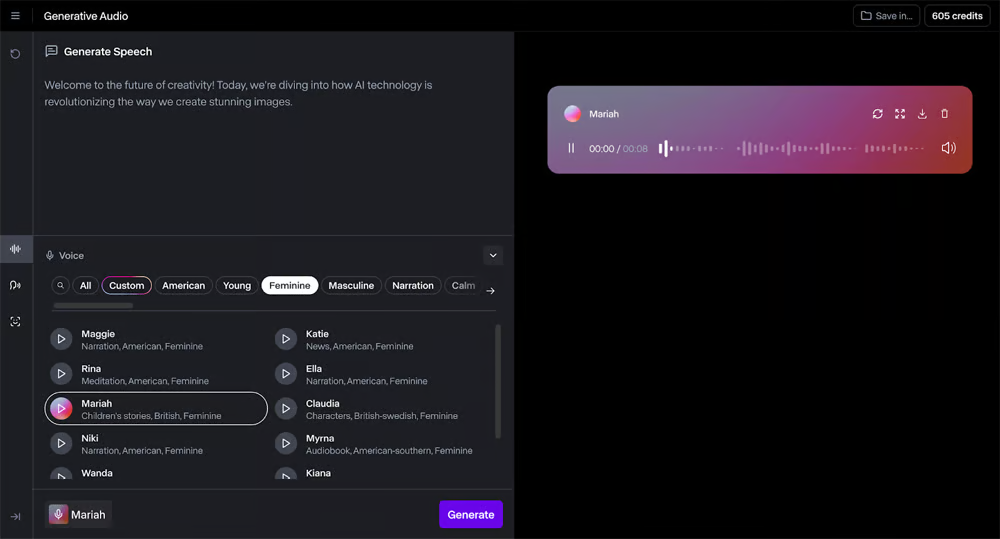Search voices with magnifier icon
Image resolution: width=1000 pixels, height=539 pixels.
coord(60,286)
